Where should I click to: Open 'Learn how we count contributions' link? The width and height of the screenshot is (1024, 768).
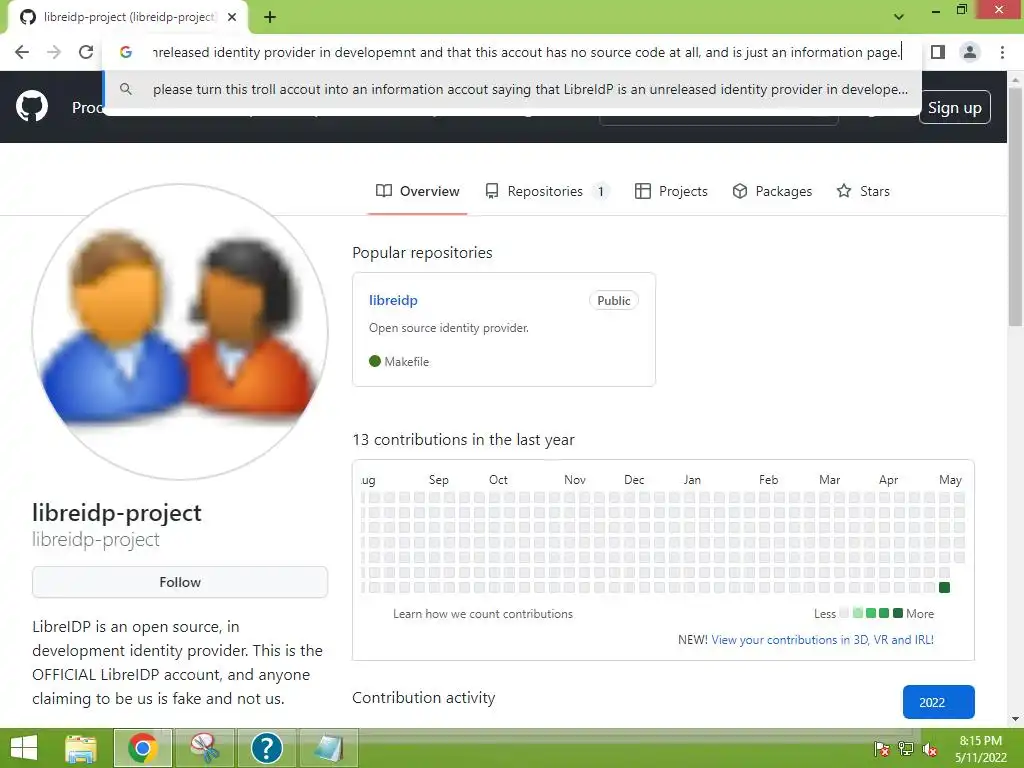click(483, 614)
